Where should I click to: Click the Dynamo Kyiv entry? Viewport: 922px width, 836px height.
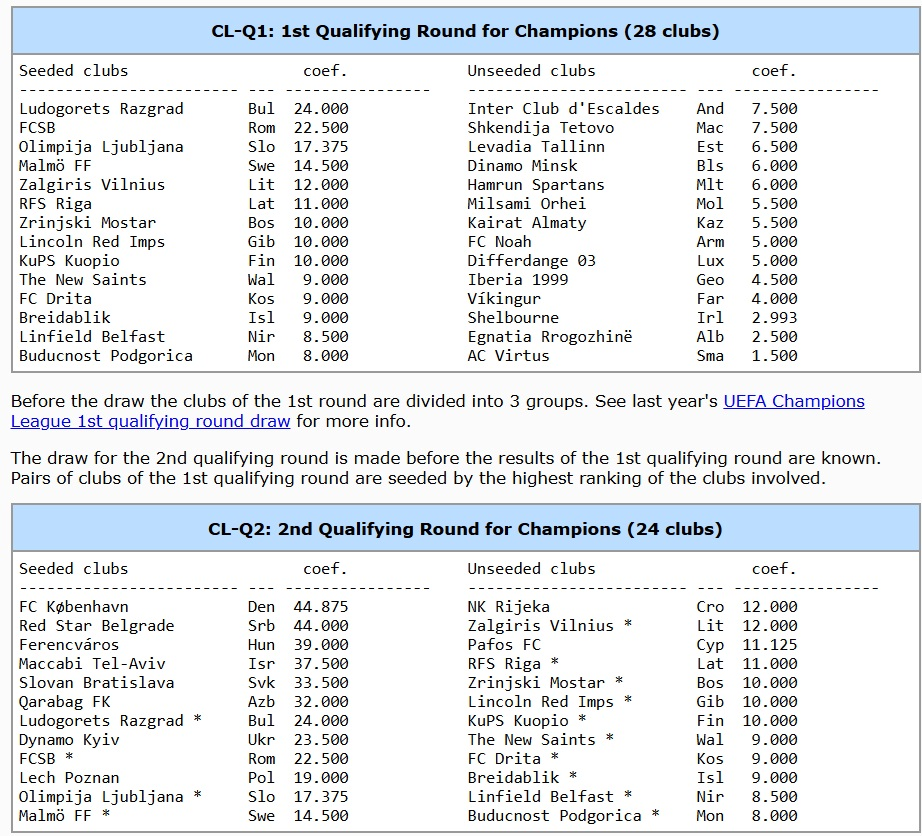pyautogui.click(x=69, y=740)
